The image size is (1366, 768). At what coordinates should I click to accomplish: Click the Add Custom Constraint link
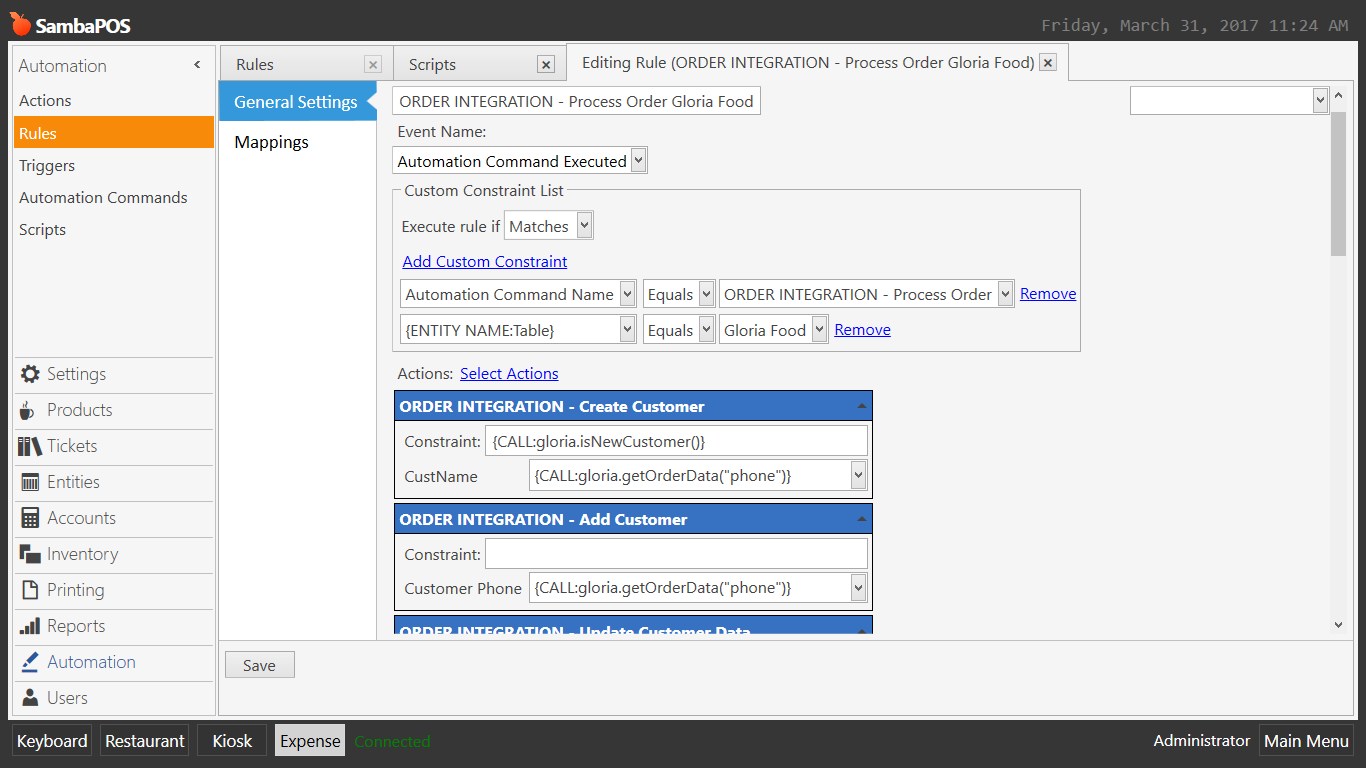click(x=484, y=261)
